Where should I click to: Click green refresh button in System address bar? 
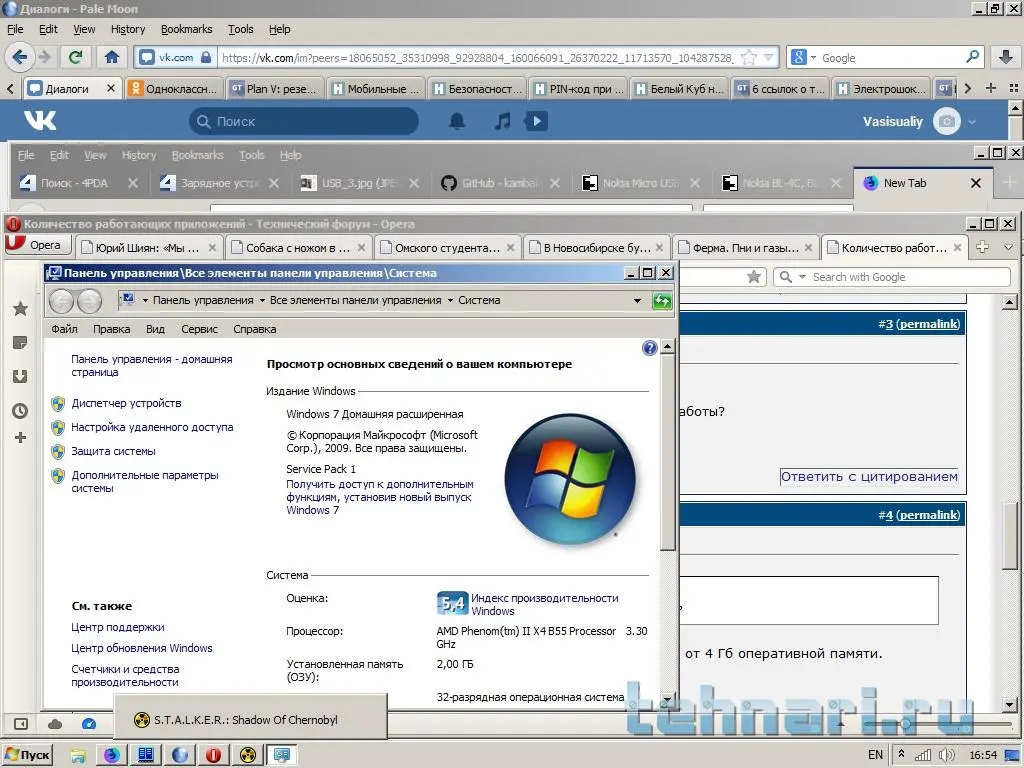pos(662,300)
